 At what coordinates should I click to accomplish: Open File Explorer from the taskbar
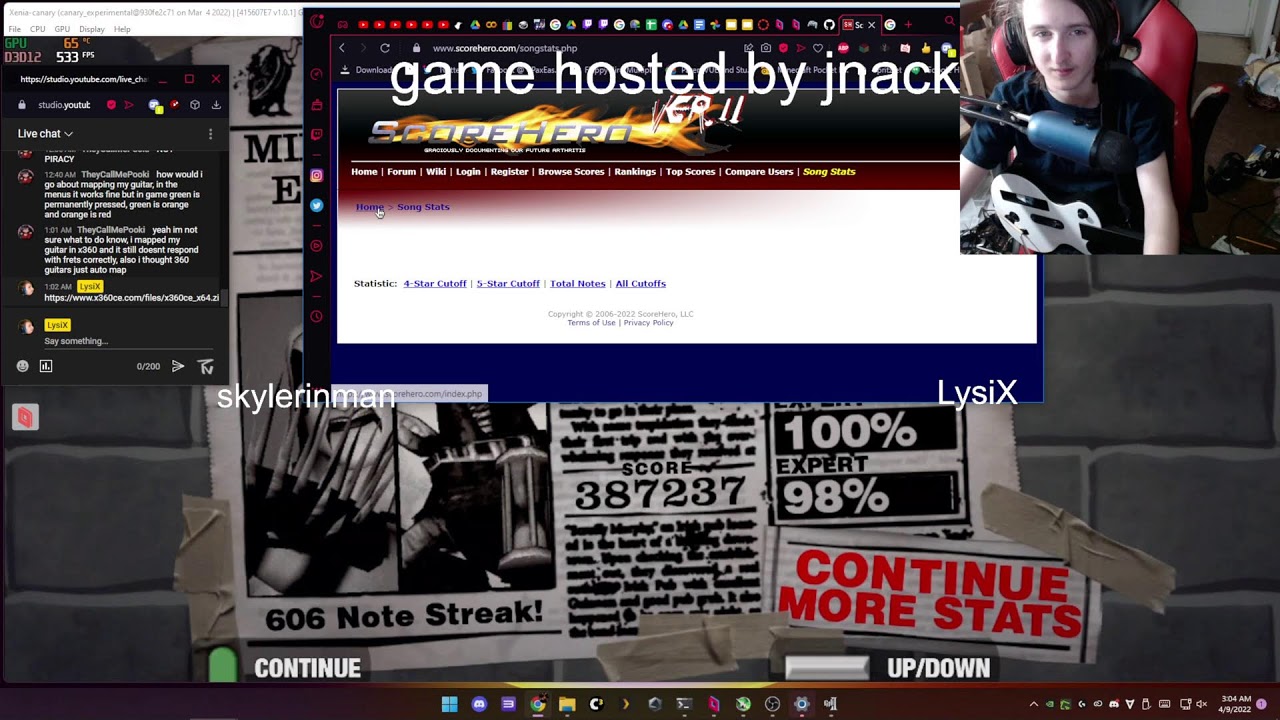point(567,704)
